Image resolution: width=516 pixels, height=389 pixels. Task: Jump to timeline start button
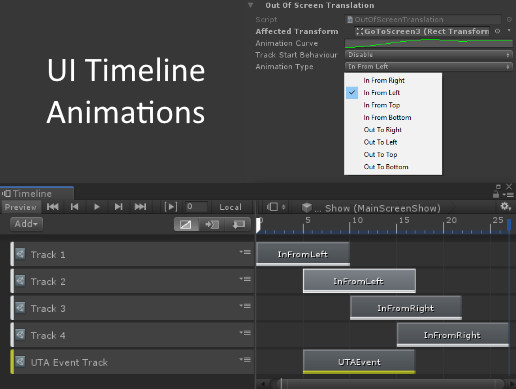click(x=53, y=207)
